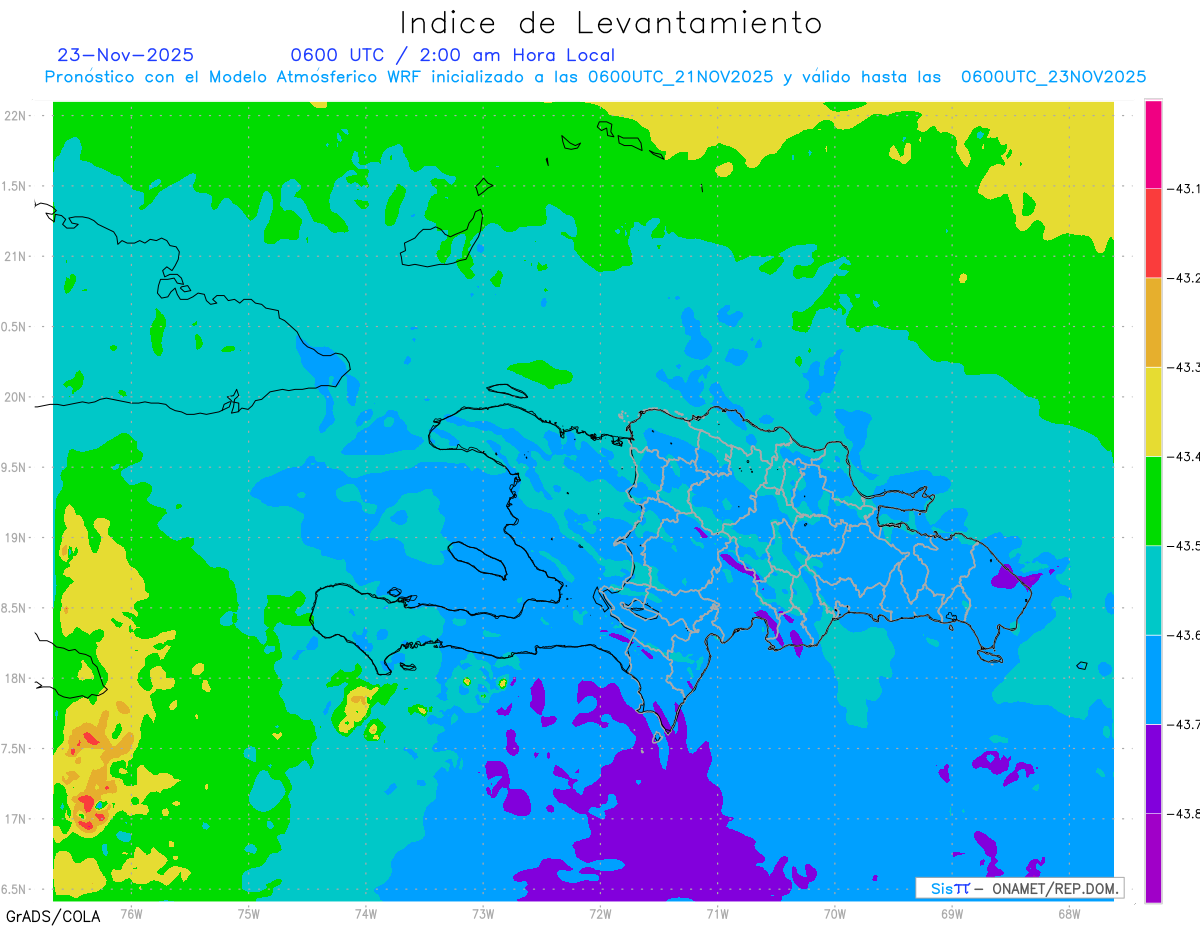The width and height of the screenshot is (1200, 927).
Task: Click the '68W' longitude label
Action: (1069, 913)
